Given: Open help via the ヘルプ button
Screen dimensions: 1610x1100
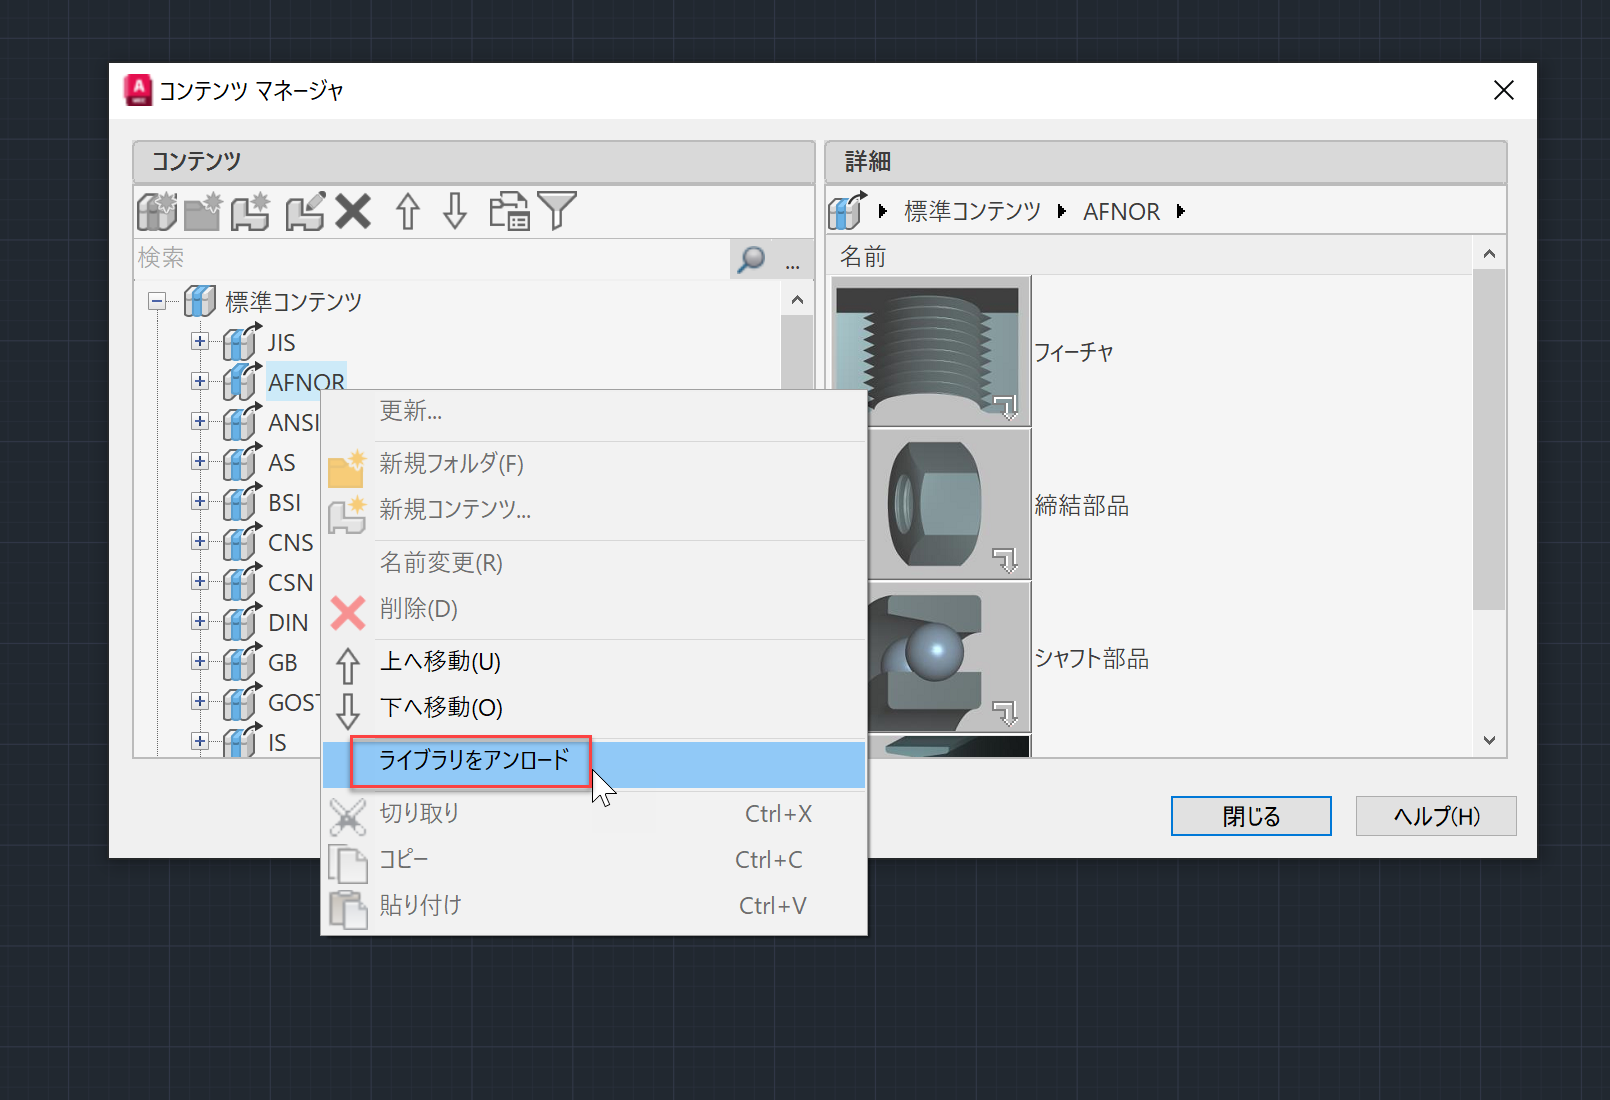Looking at the screenshot, I should pyautogui.click(x=1435, y=815).
